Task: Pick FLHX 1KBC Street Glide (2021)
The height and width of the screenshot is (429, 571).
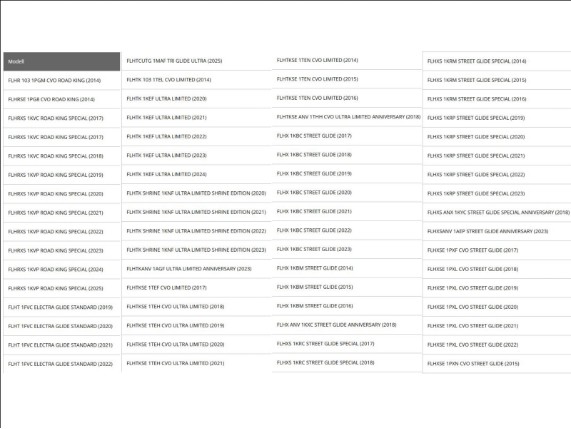Action: pos(314,212)
